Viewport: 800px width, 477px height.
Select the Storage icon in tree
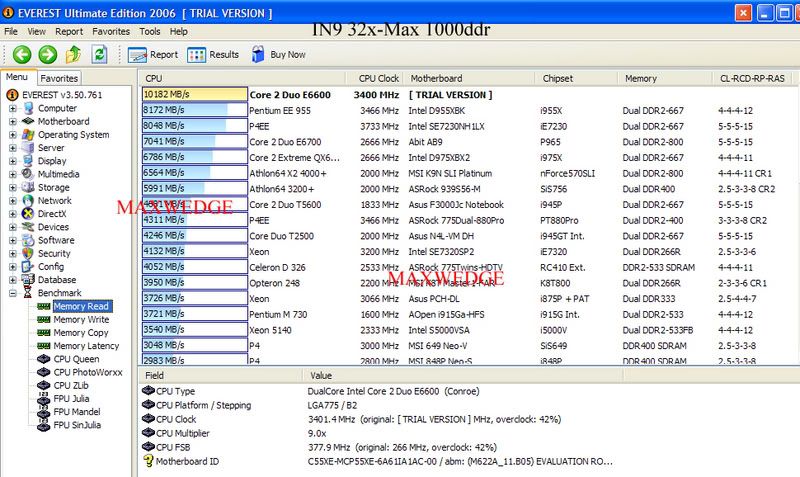pos(28,188)
